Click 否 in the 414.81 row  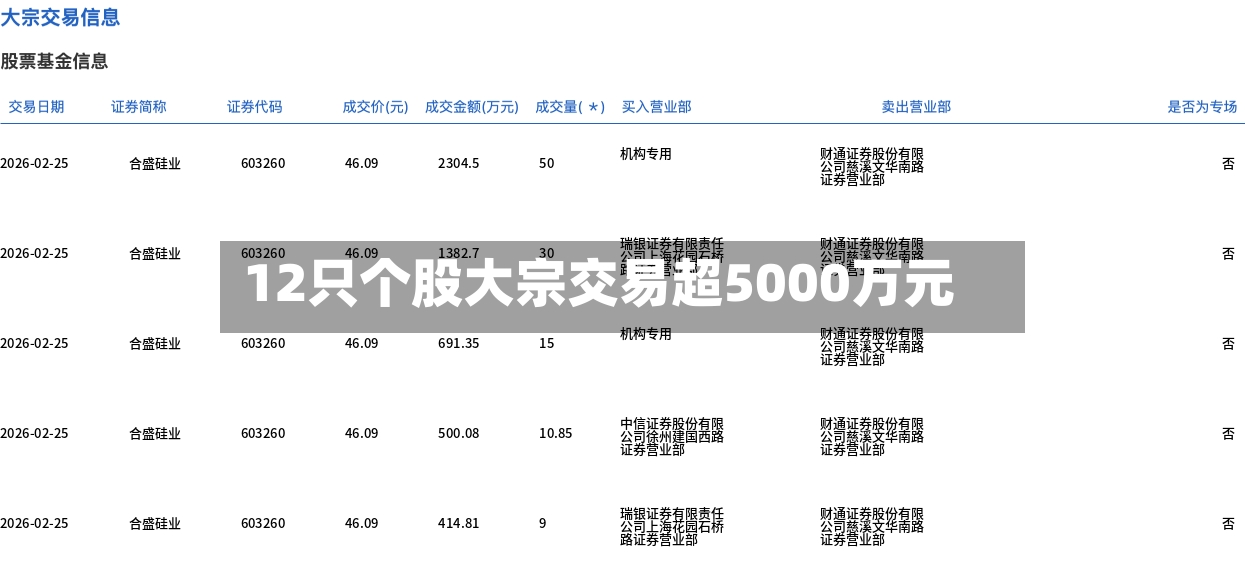[x=1228, y=523]
